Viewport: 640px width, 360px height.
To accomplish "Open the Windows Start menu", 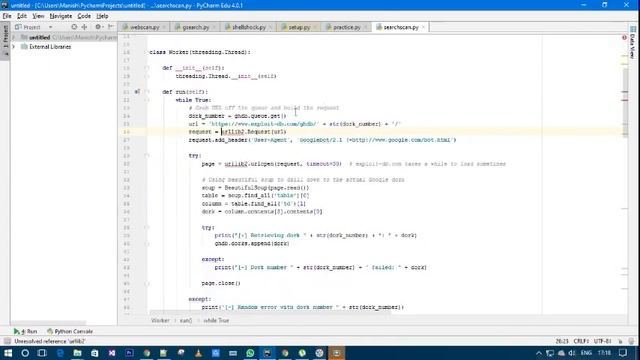I will click(8, 353).
